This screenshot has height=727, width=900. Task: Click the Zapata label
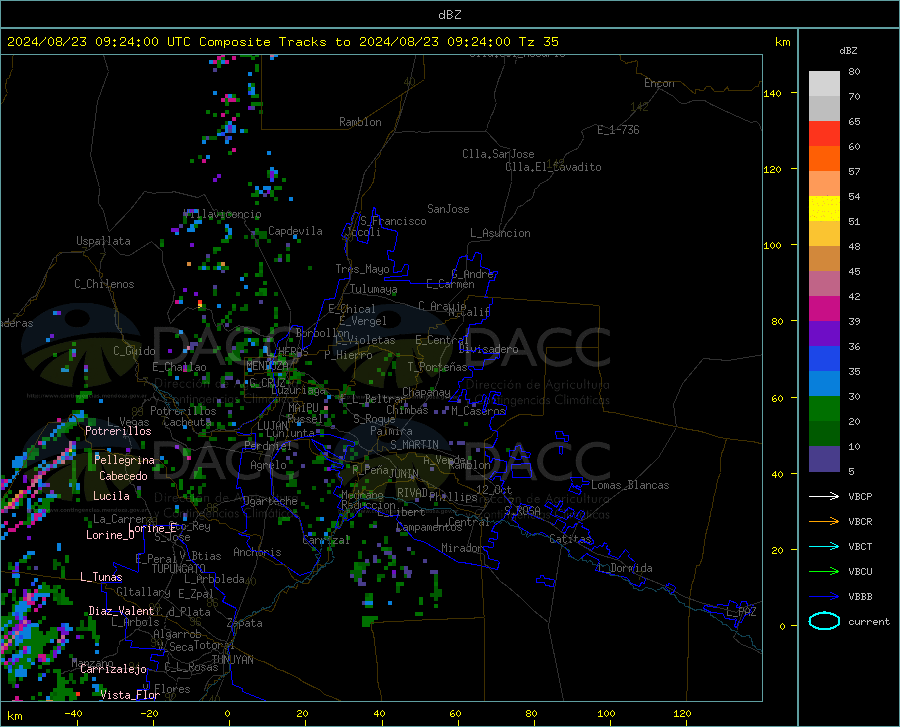point(245,623)
